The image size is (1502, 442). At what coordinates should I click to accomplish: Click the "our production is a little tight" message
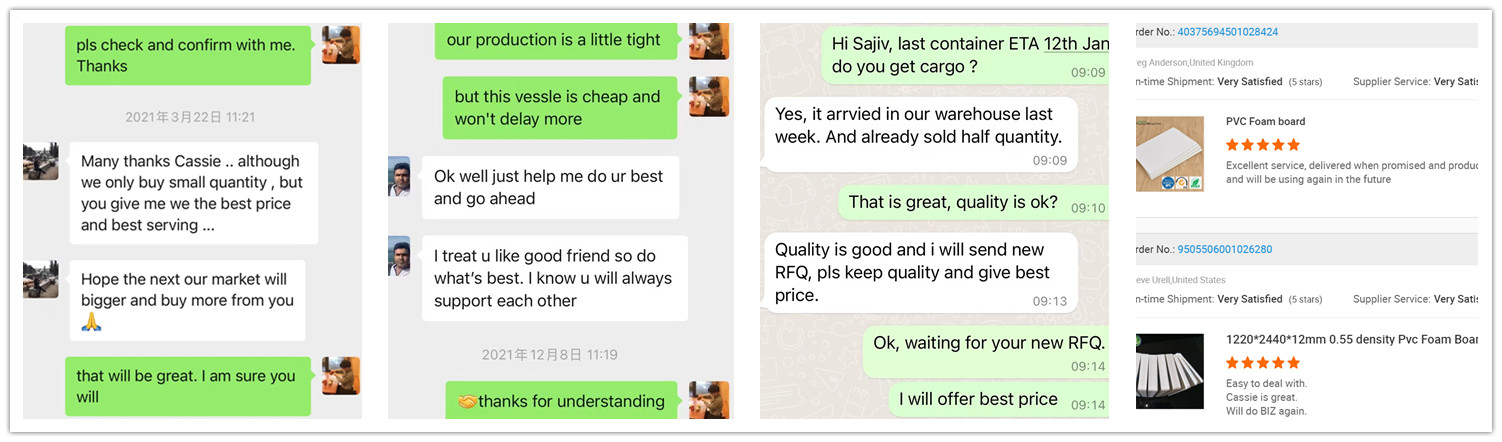pyautogui.click(x=553, y=40)
